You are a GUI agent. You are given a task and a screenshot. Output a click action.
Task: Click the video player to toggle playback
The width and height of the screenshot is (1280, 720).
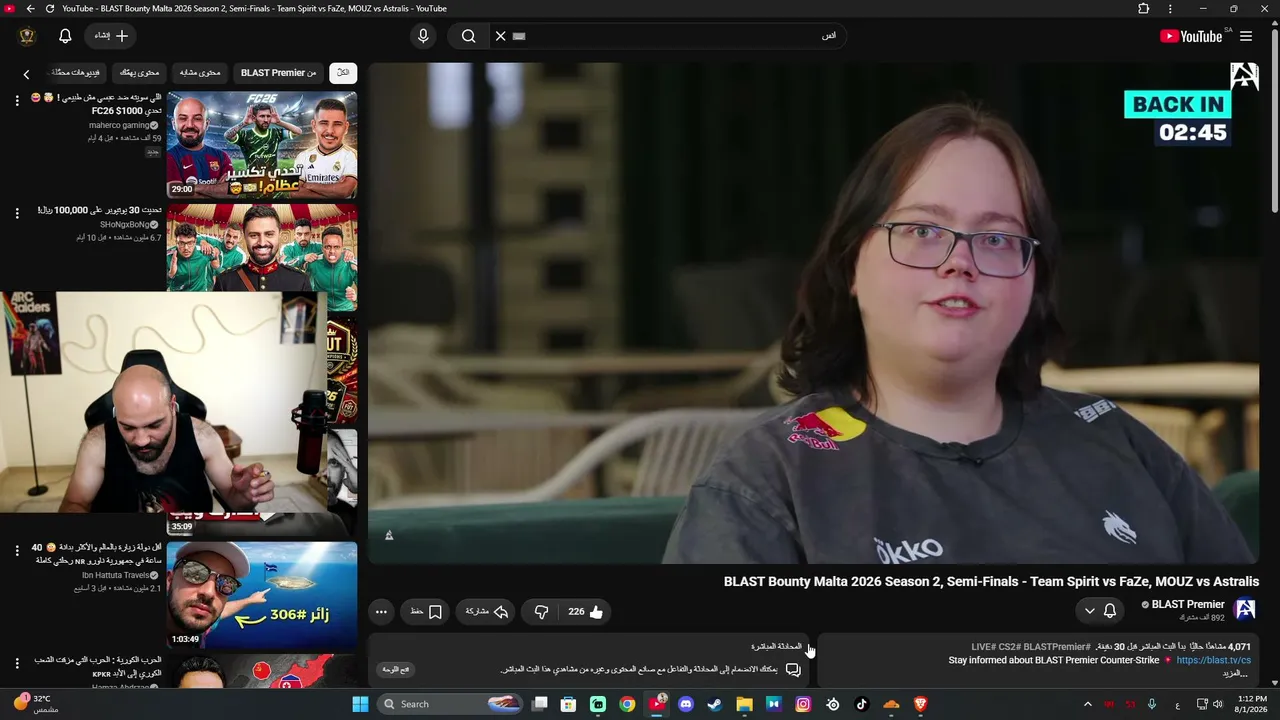814,313
